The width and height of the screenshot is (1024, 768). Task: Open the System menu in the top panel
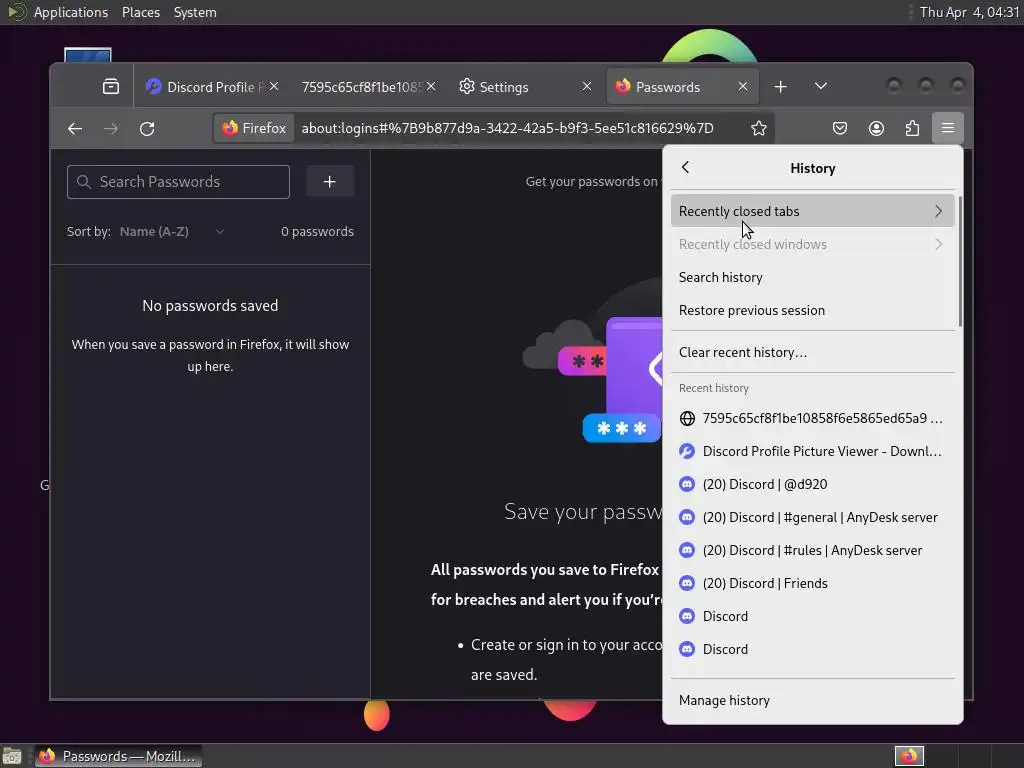tap(195, 12)
